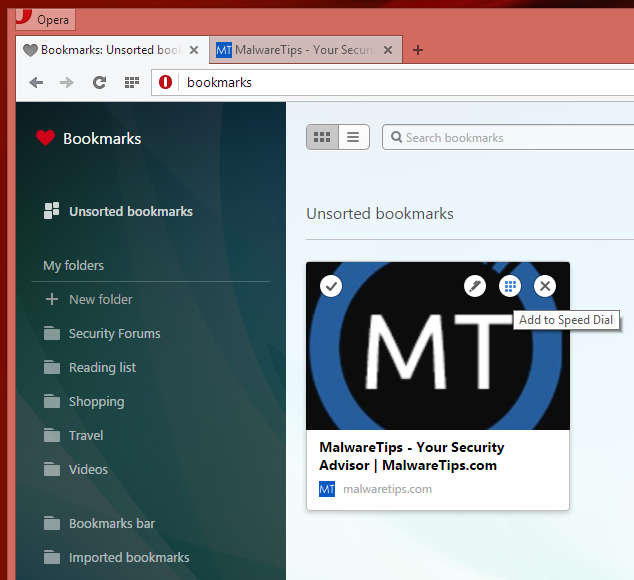Open a new tab with plus button

click(x=418, y=50)
